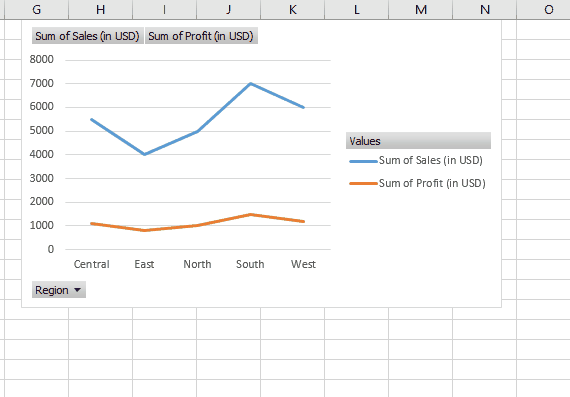Click the 8000 value axis label
The width and height of the screenshot is (570, 397).
pos(42,59)
